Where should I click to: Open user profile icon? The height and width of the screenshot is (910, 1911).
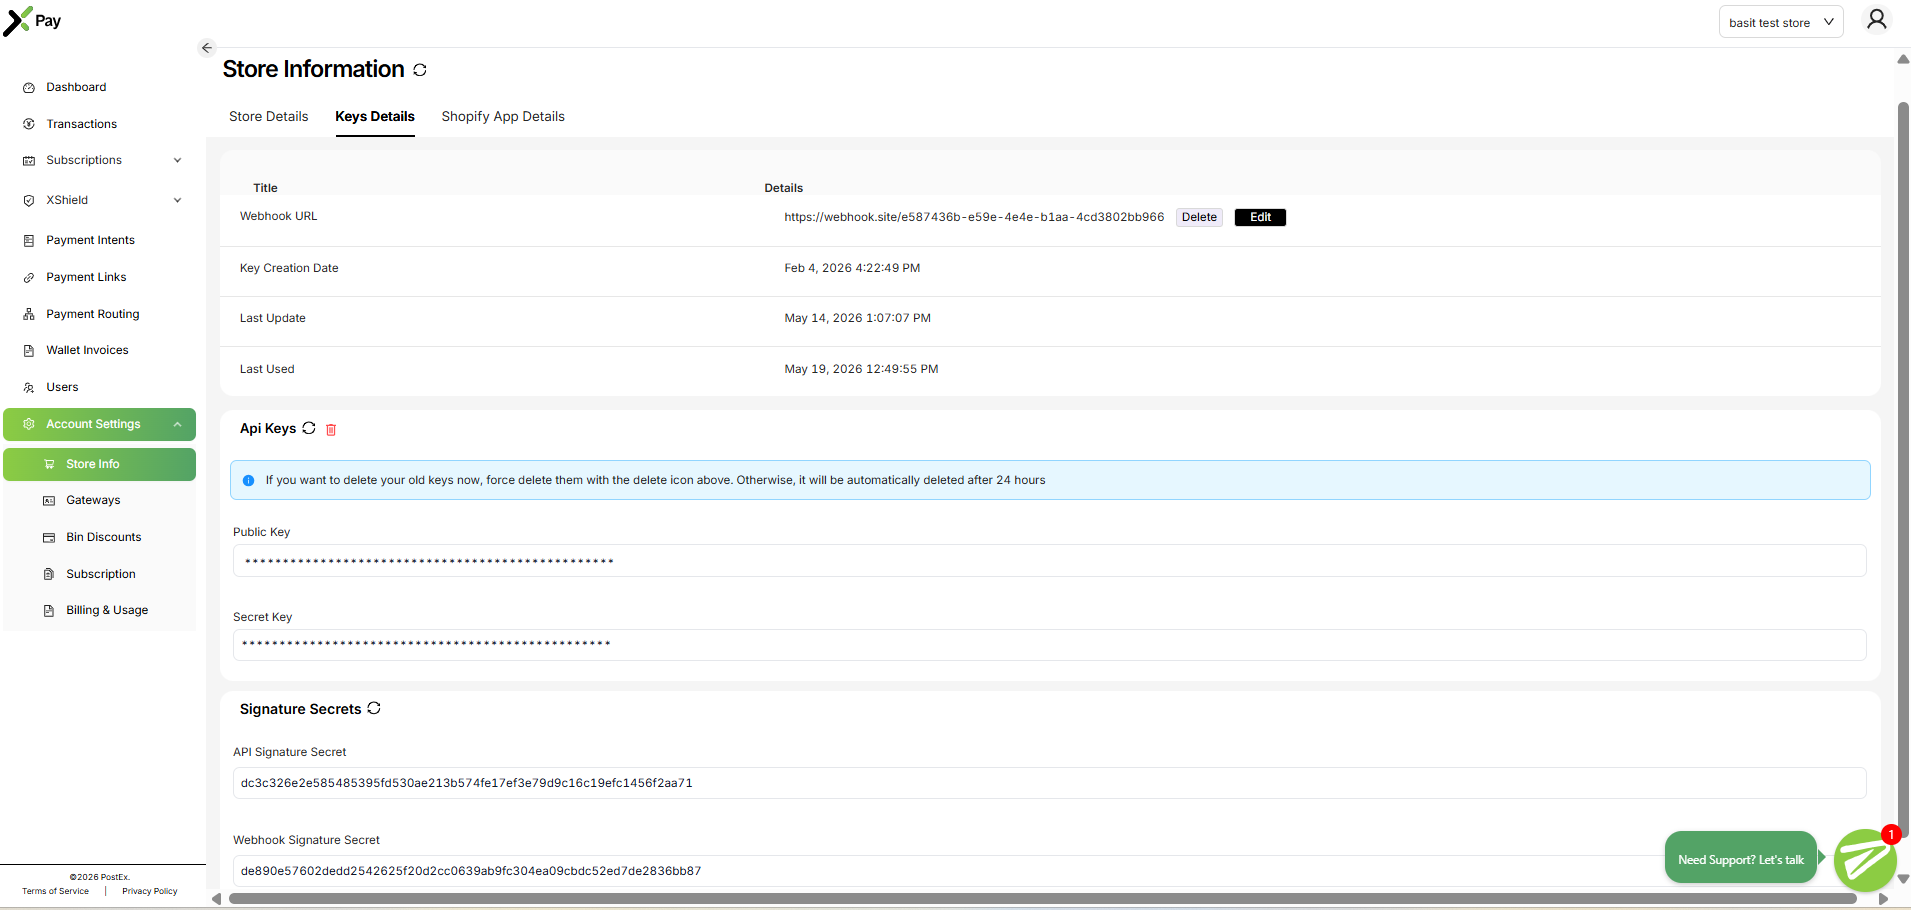(x=1877, y=20)
